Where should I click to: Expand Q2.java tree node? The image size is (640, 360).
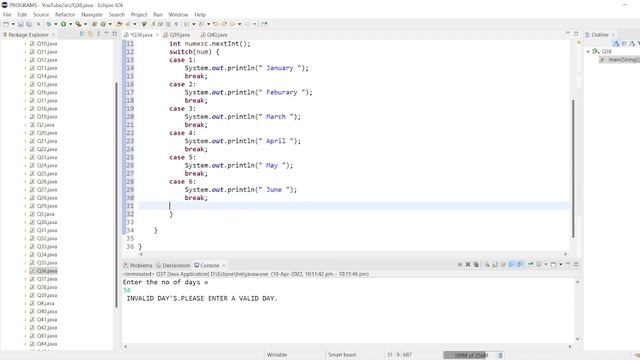pyautogui.click(x=25, y=125)
